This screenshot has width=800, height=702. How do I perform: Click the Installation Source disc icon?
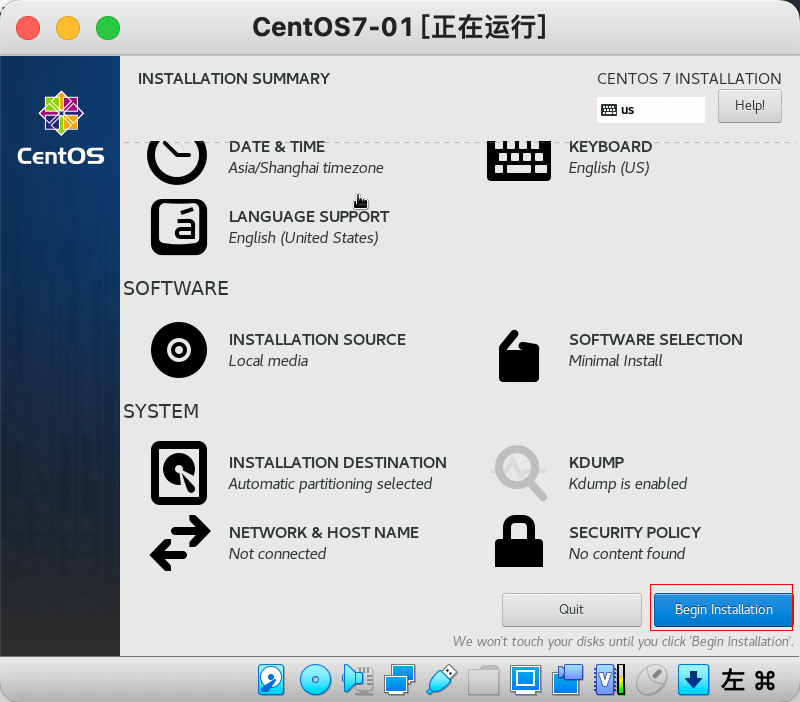coord(179,350)
